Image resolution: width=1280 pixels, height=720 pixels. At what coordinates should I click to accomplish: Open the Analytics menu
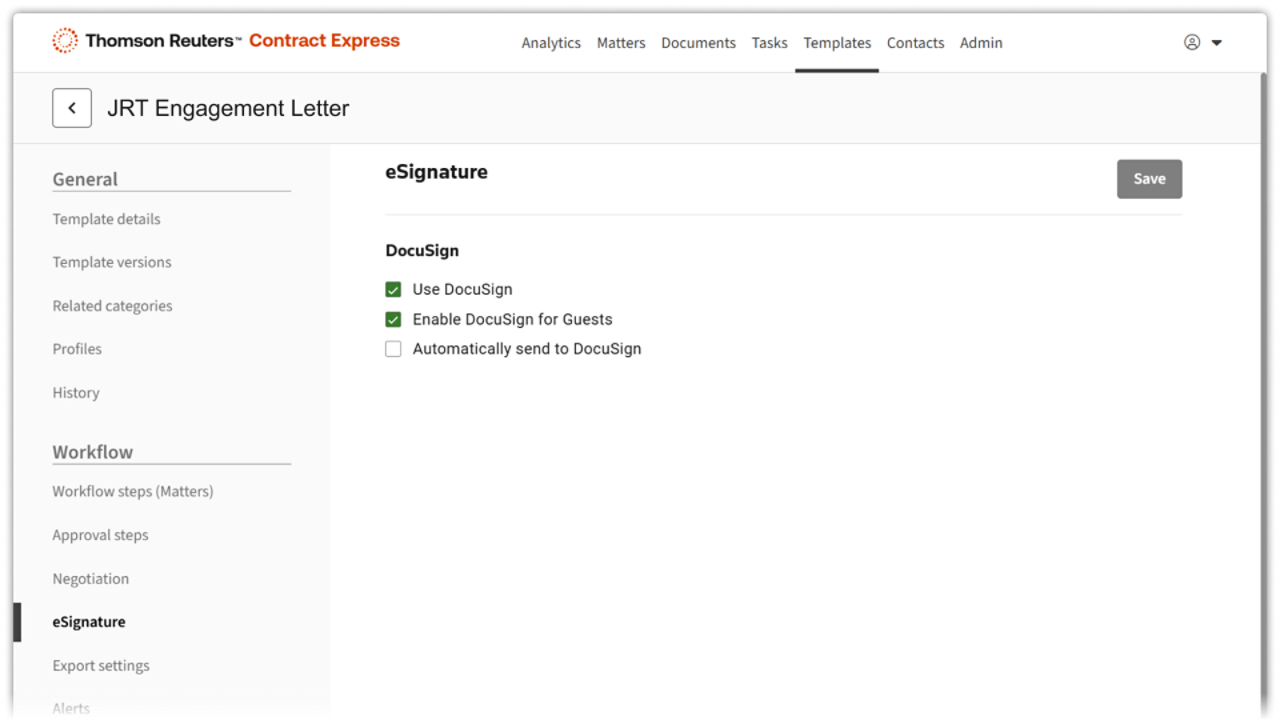(x=551, y=43)
